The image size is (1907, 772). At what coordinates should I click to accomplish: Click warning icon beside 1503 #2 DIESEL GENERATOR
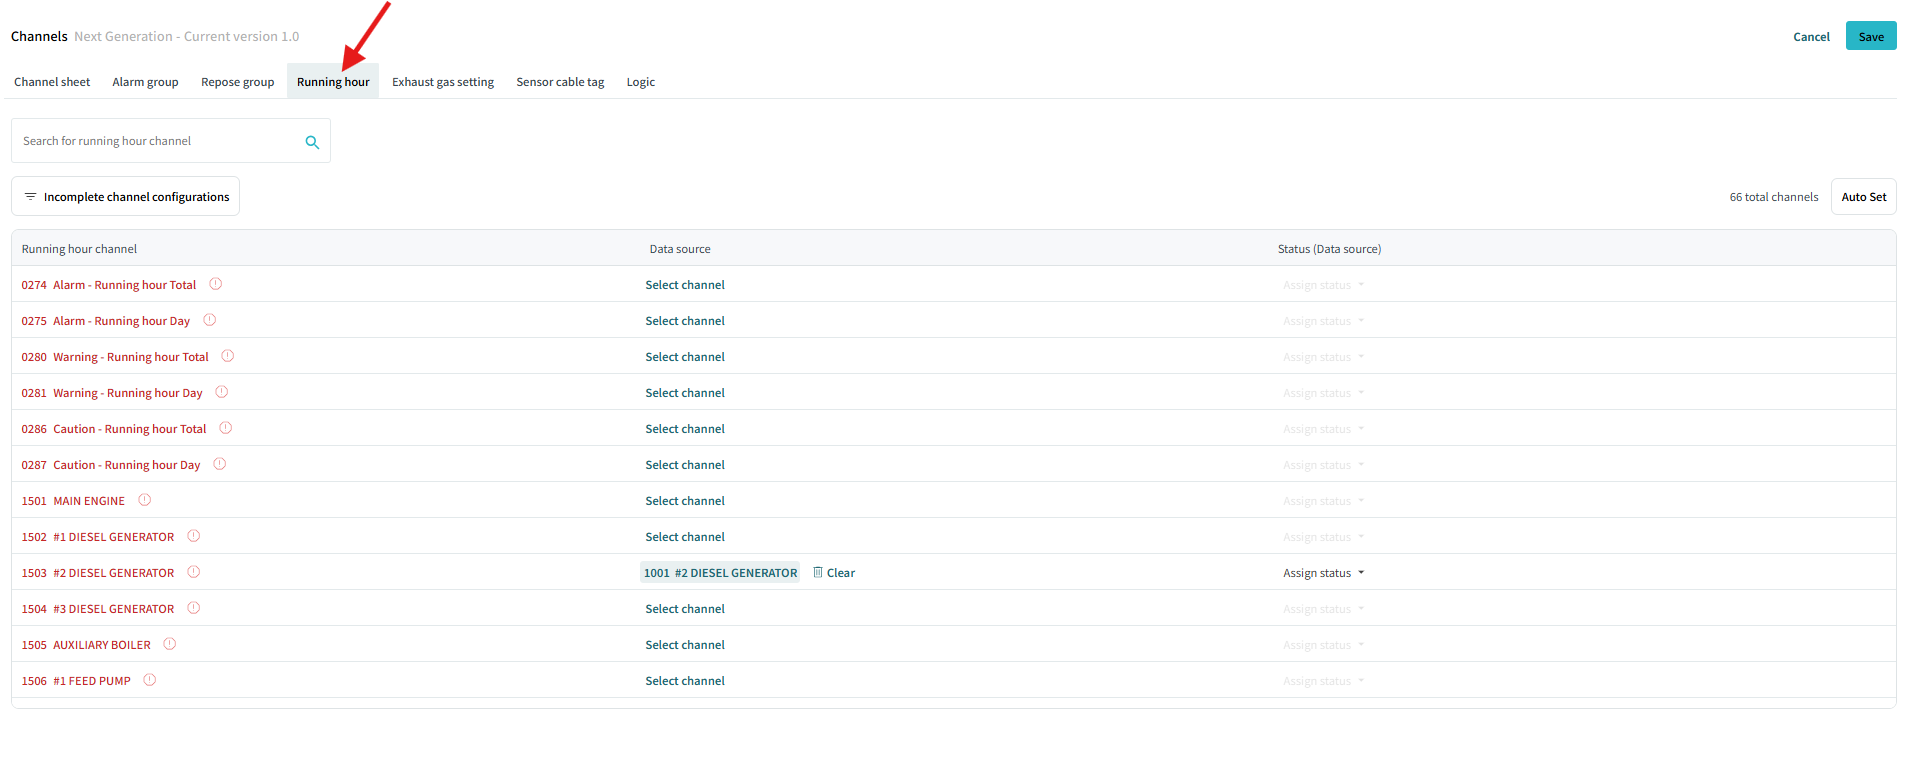(x=193, y=572)
